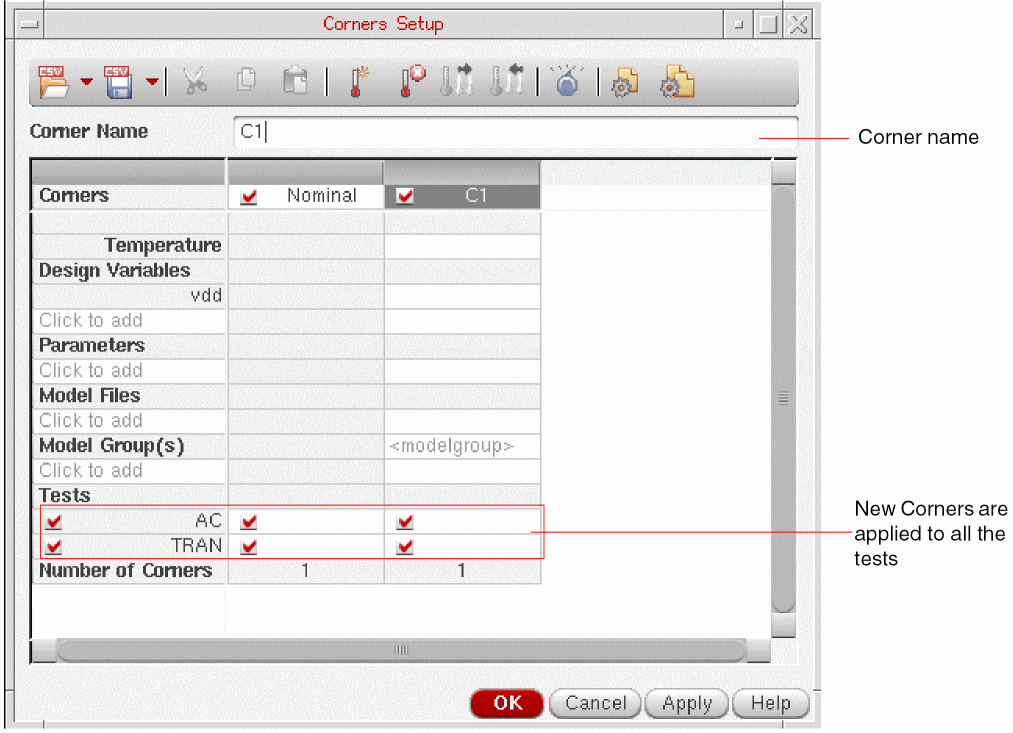Image resolution: width=1013 pixels, height=733 pixels.
Task: Click to add under Parameters
Action: [x=129, y=371]
